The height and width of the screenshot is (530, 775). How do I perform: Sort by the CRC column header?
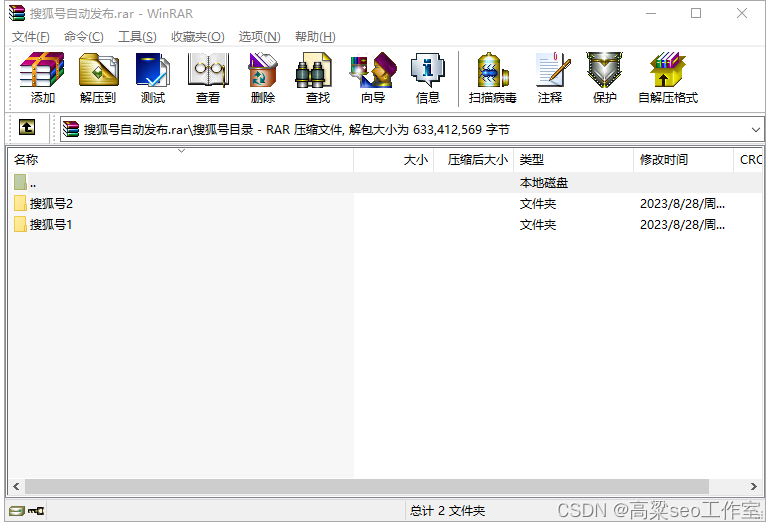coord(748,160)
